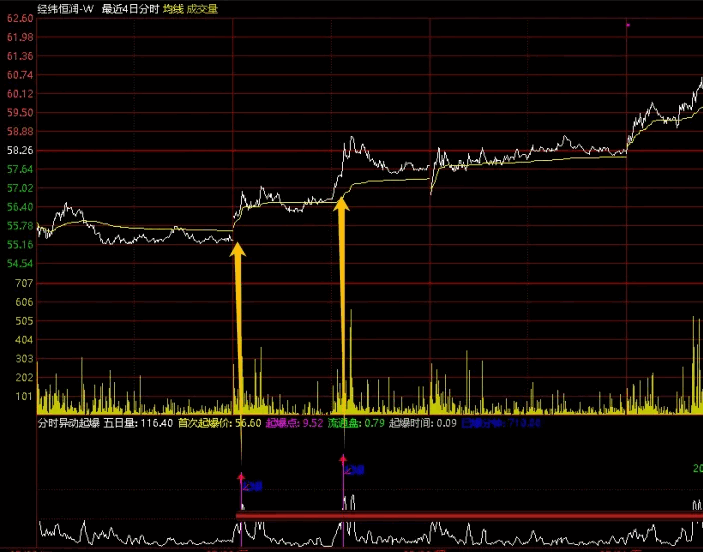Image resolution: width=703 pixels, height=552 pixels.
Task: Click the 首次起爆价: 56.60 indicator value
Action: [x=220, y=423]
